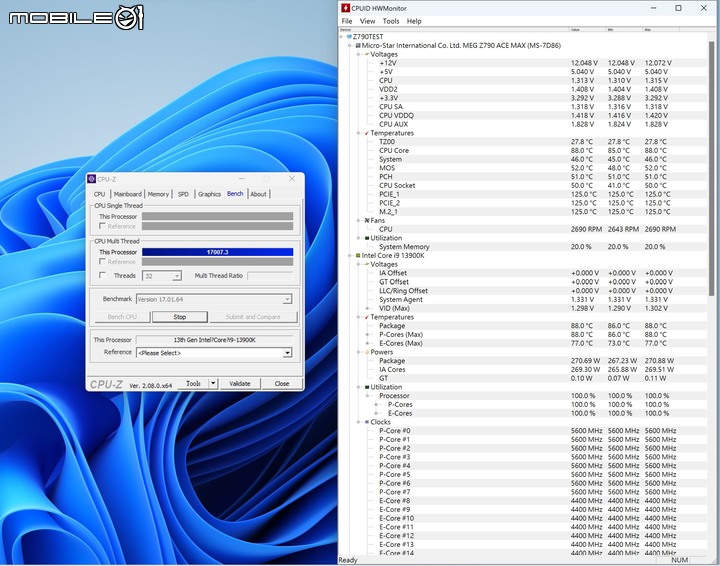Click the multi thread score bar 17007.3
Viewport: 720px width, 566px height.
click(217, 252)
